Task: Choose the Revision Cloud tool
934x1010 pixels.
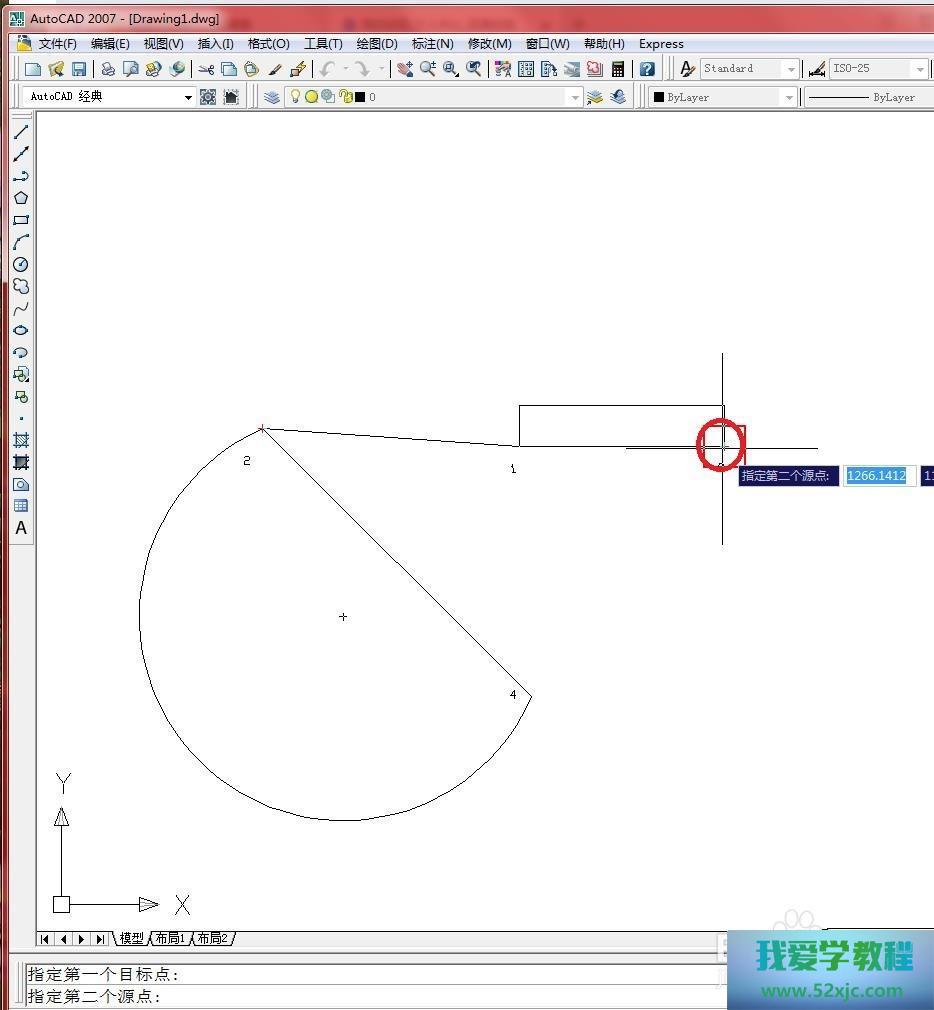Action: [x=21, y=286]
